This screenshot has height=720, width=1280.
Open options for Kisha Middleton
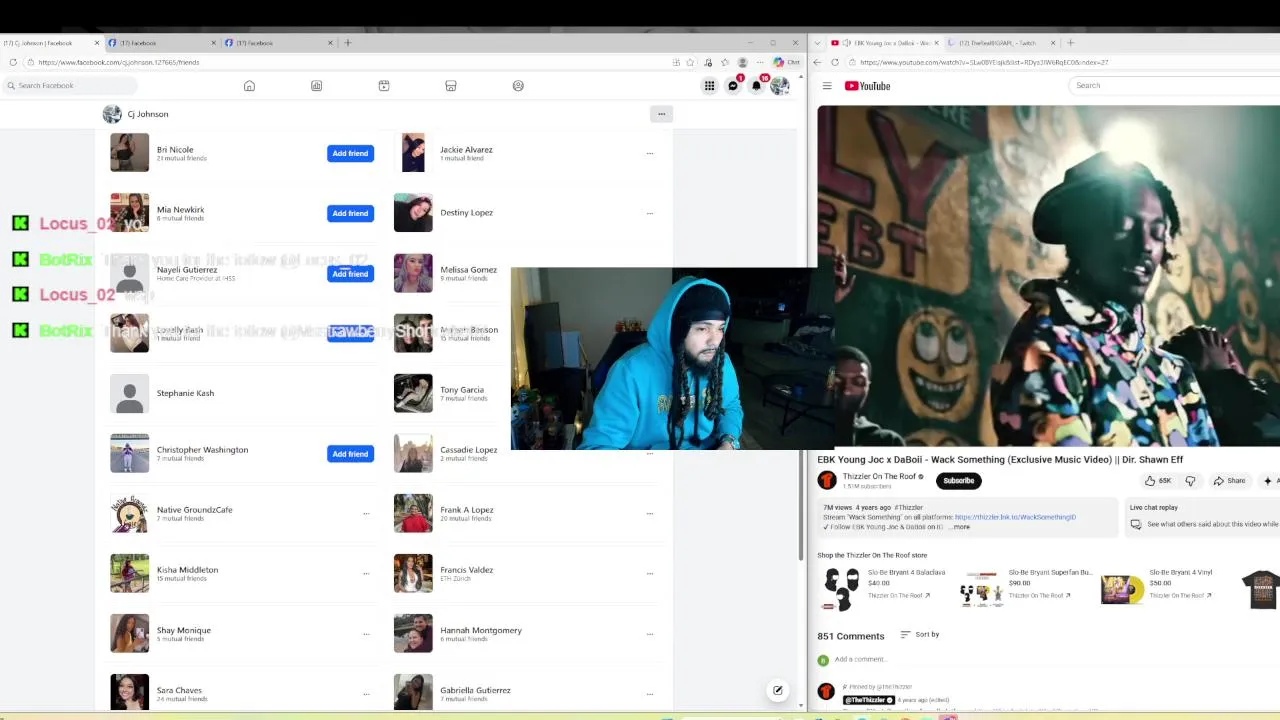click(x=366, y=573)
